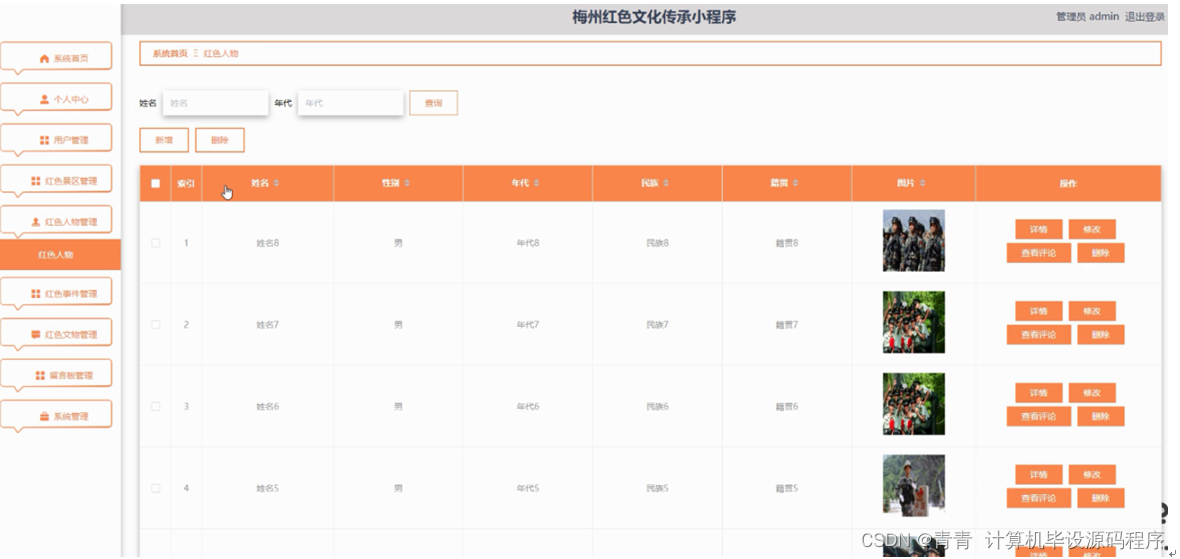
Task: Expand the 留言板管理 sidebar menu
Action: pos(56,375)
